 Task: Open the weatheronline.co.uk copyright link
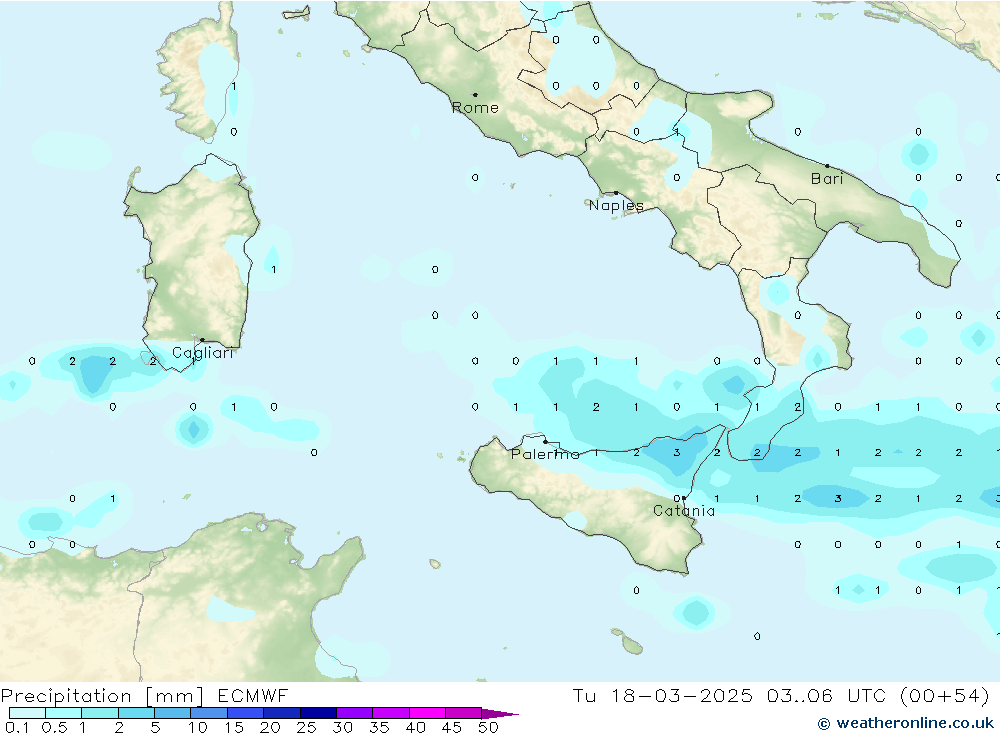point(906,723)
